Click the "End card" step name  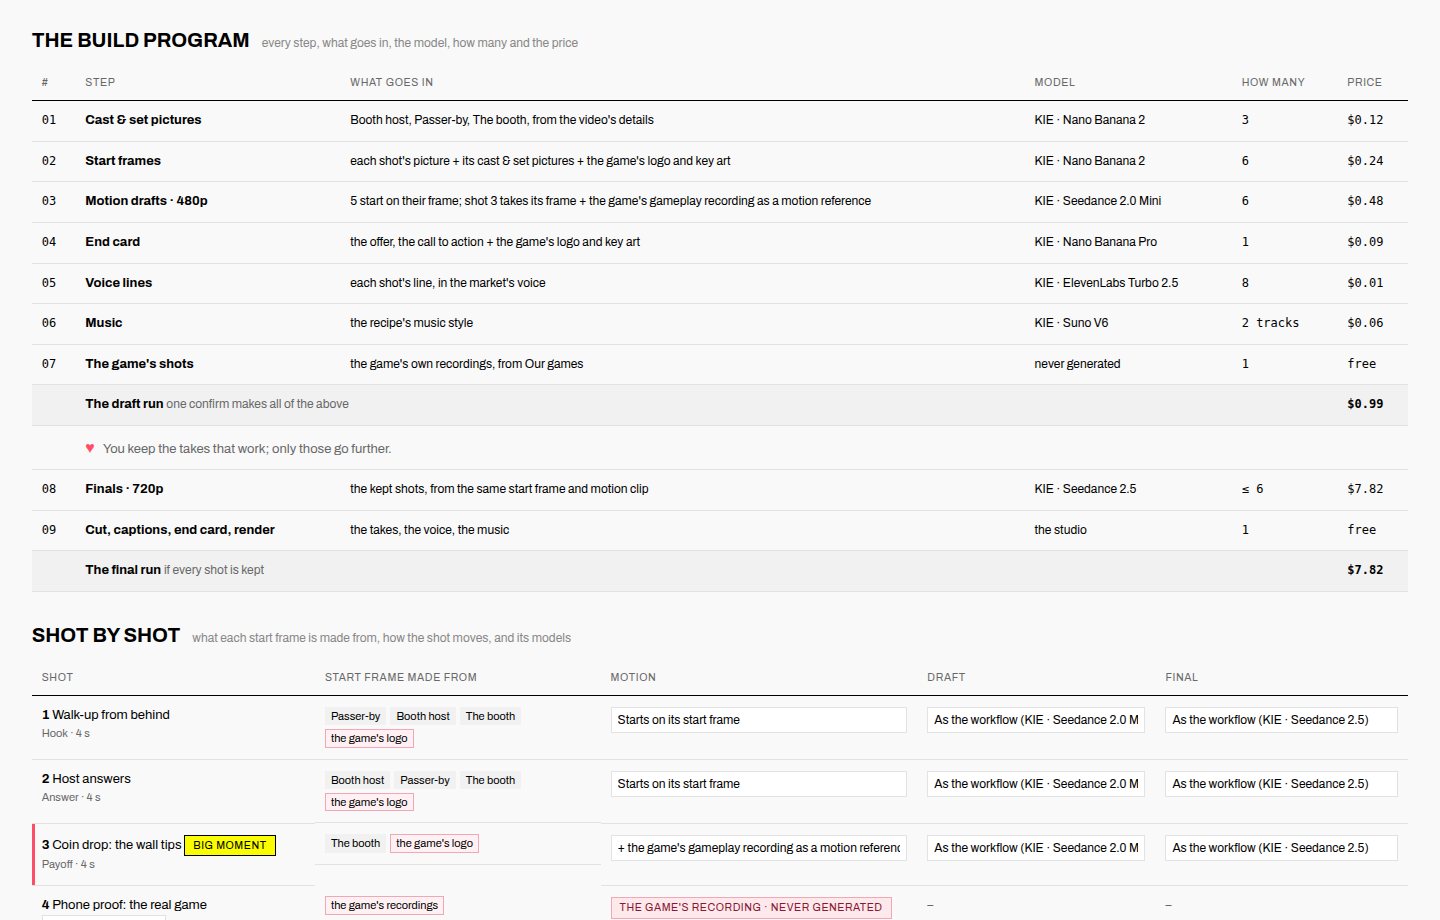(x=112, y=242)
